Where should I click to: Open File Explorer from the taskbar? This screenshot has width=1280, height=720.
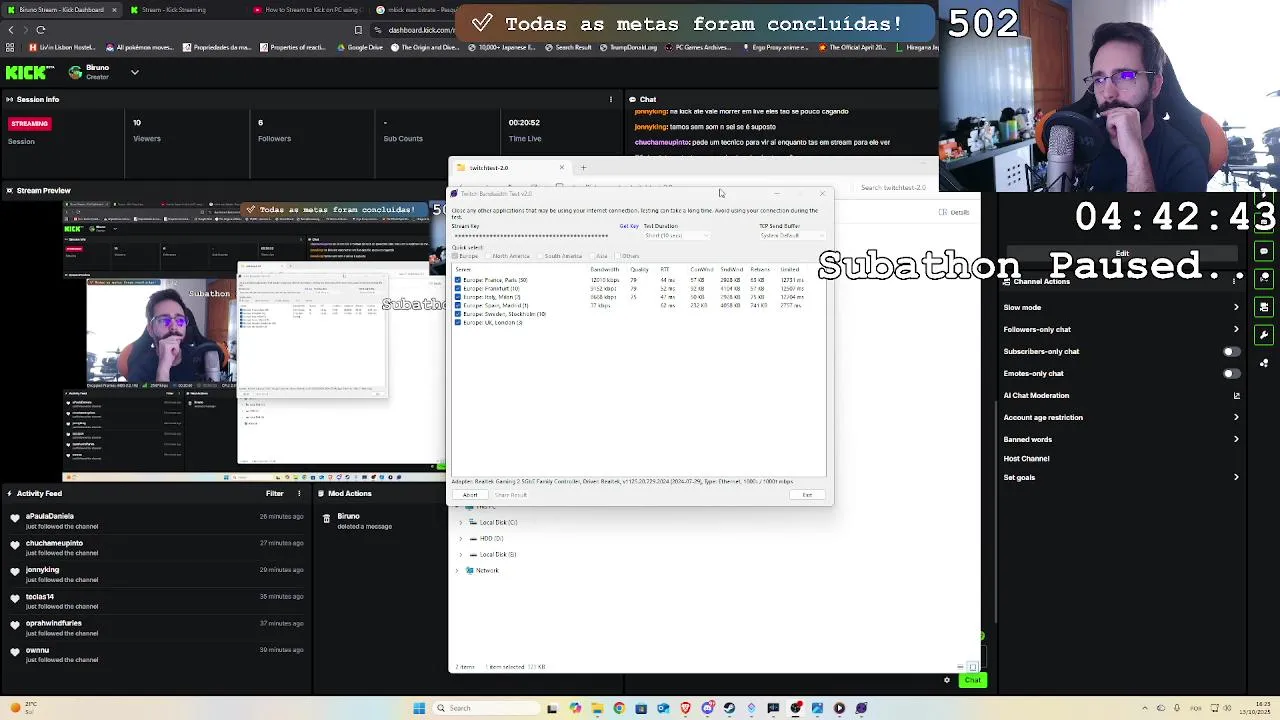coord(597,708)
